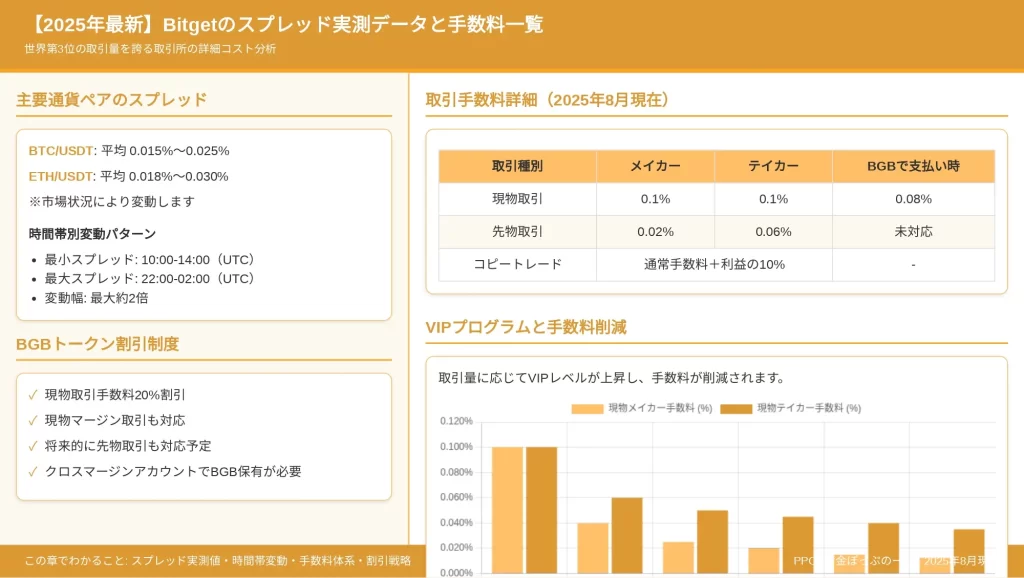The image size is (1024, 578).
Task: Click the BTC/USDT pair label
Action: [x=61, y=151]
